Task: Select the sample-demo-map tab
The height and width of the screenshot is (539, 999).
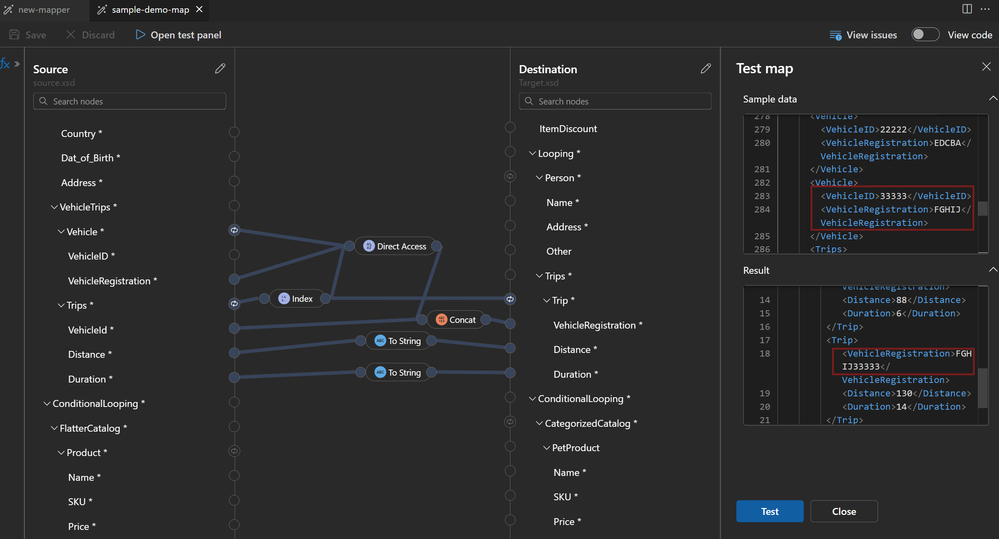Action: 150,10
